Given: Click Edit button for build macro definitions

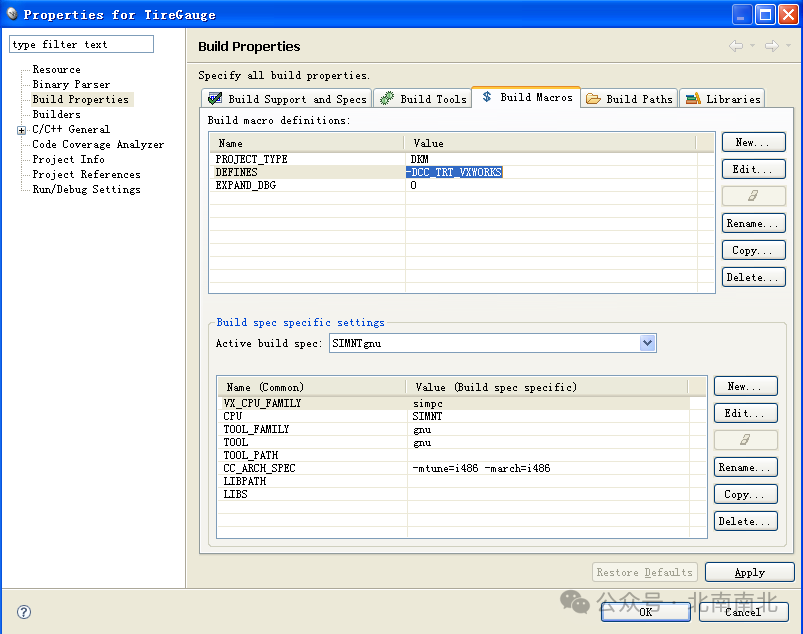Looking at the screenshot, I should [x=753, y=168].
